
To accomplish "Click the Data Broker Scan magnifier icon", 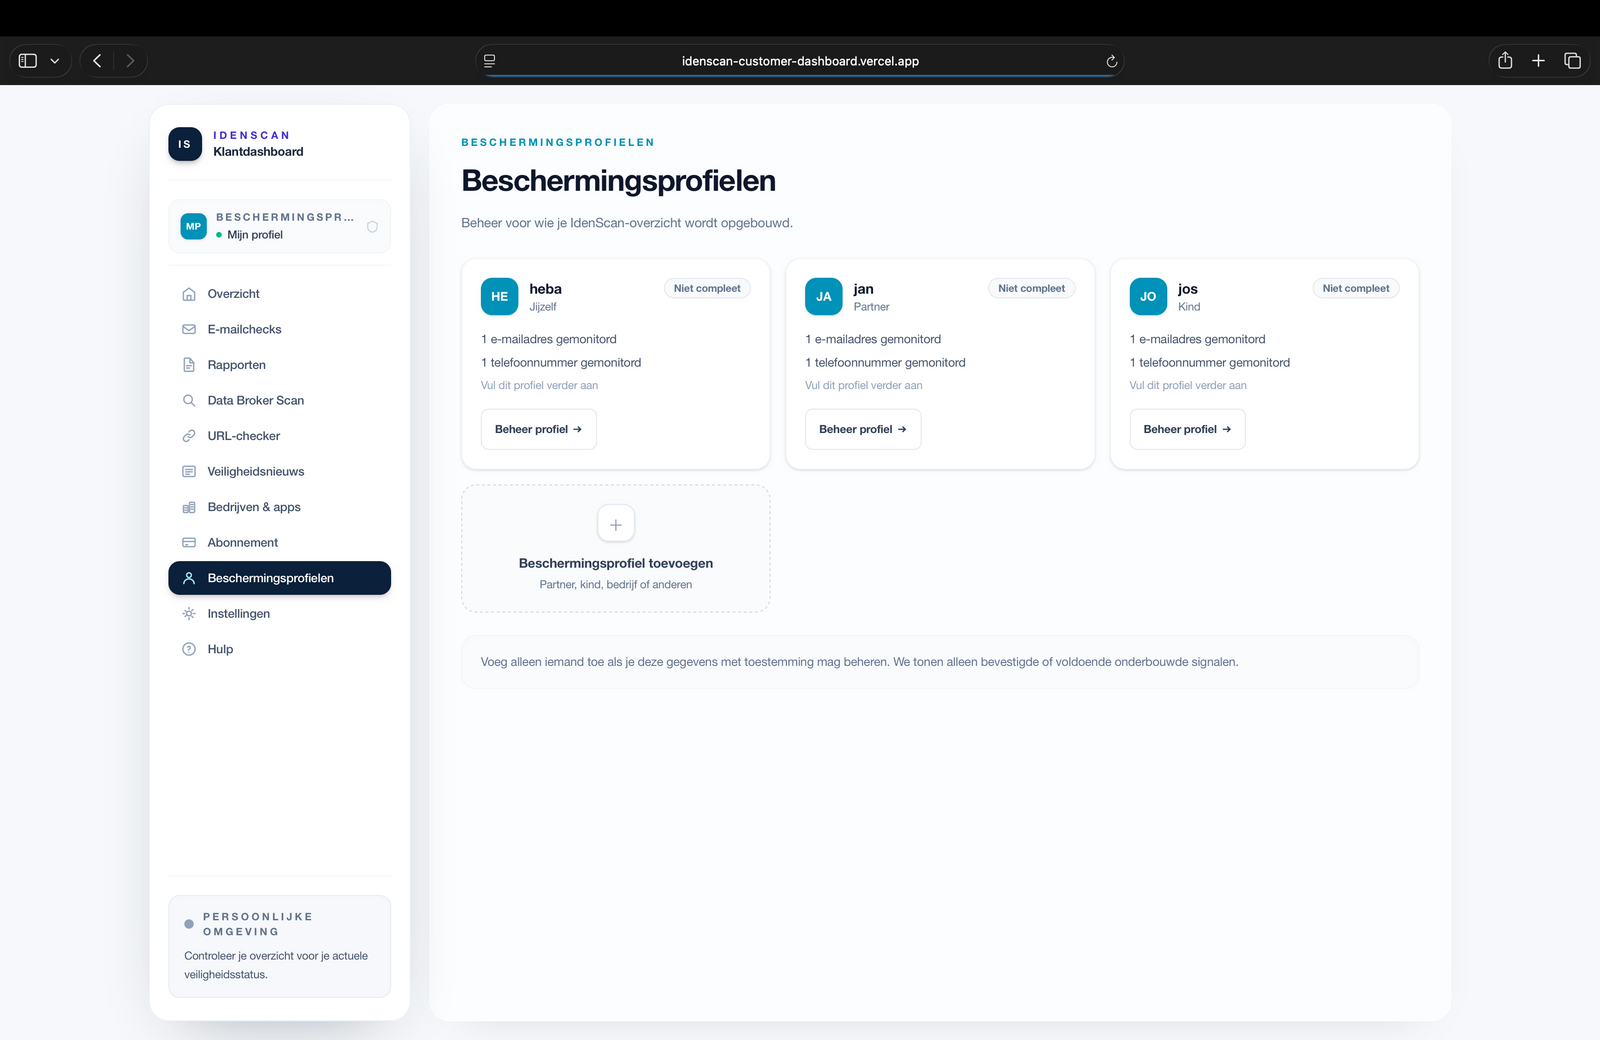I will coord(189,400).
